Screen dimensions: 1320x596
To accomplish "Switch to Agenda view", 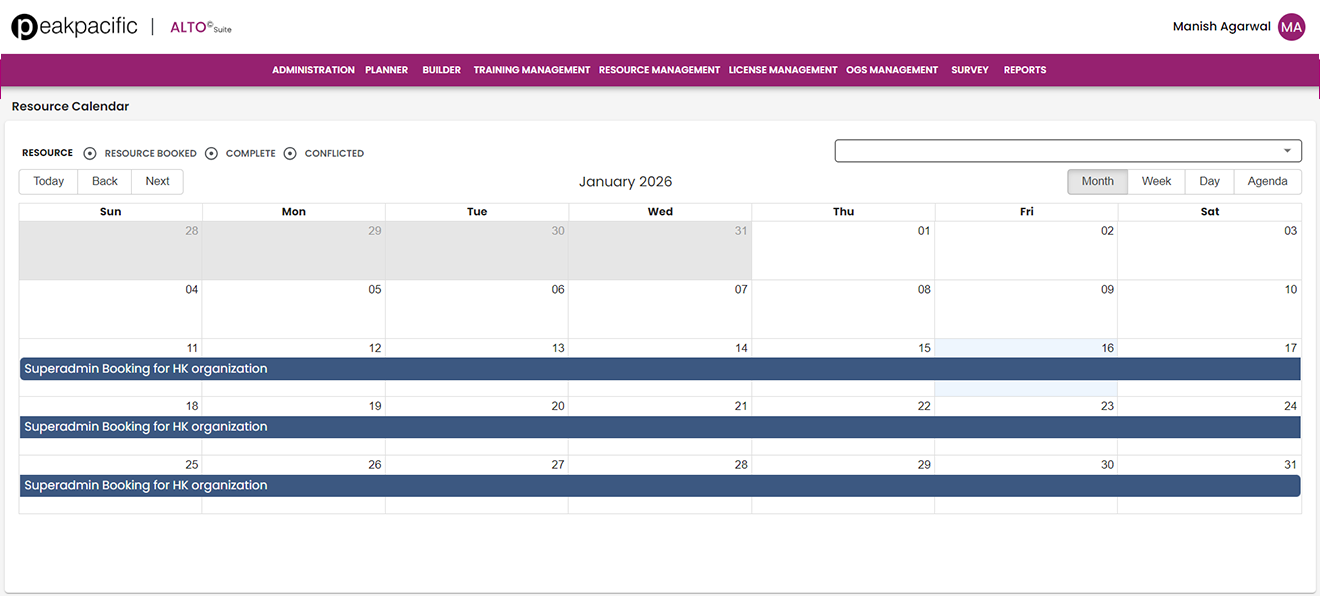I will click(1267, 182).
